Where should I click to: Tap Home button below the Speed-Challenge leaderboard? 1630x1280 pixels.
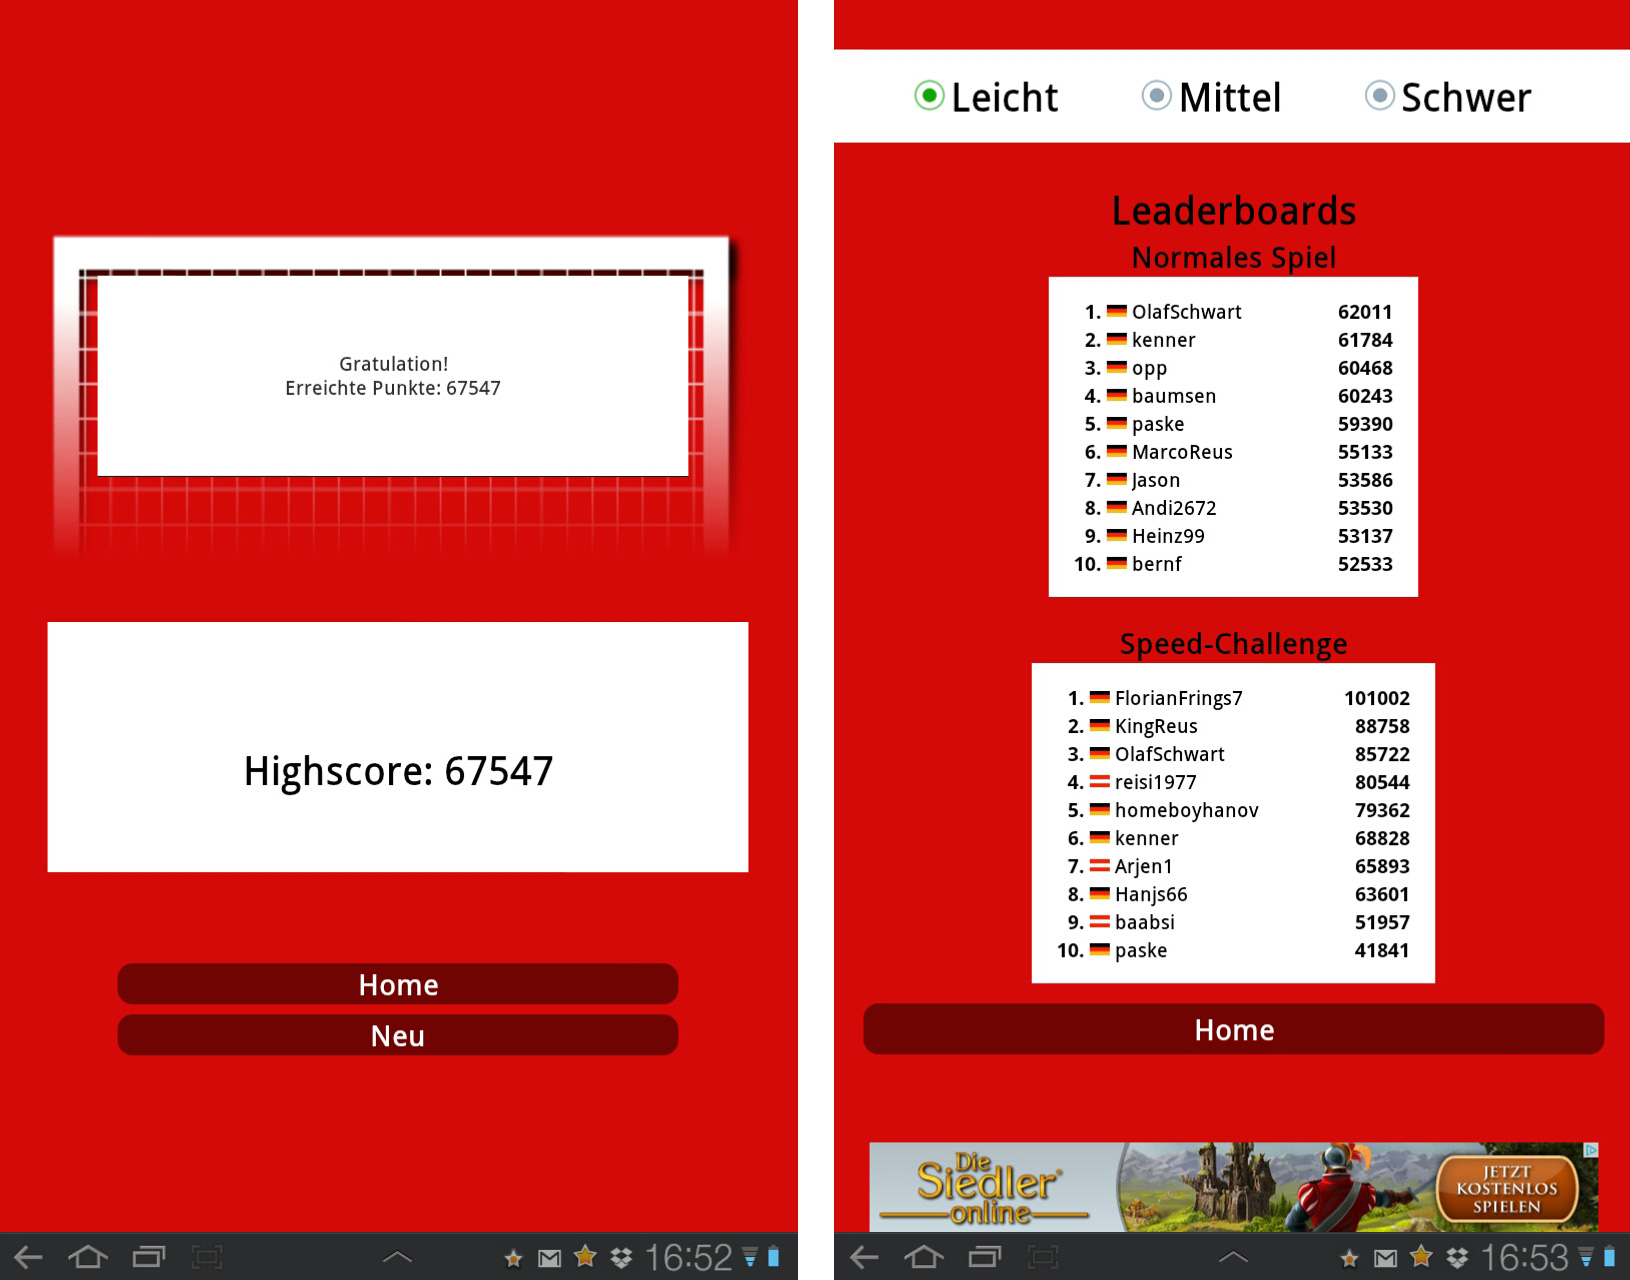[1233, 1030]
